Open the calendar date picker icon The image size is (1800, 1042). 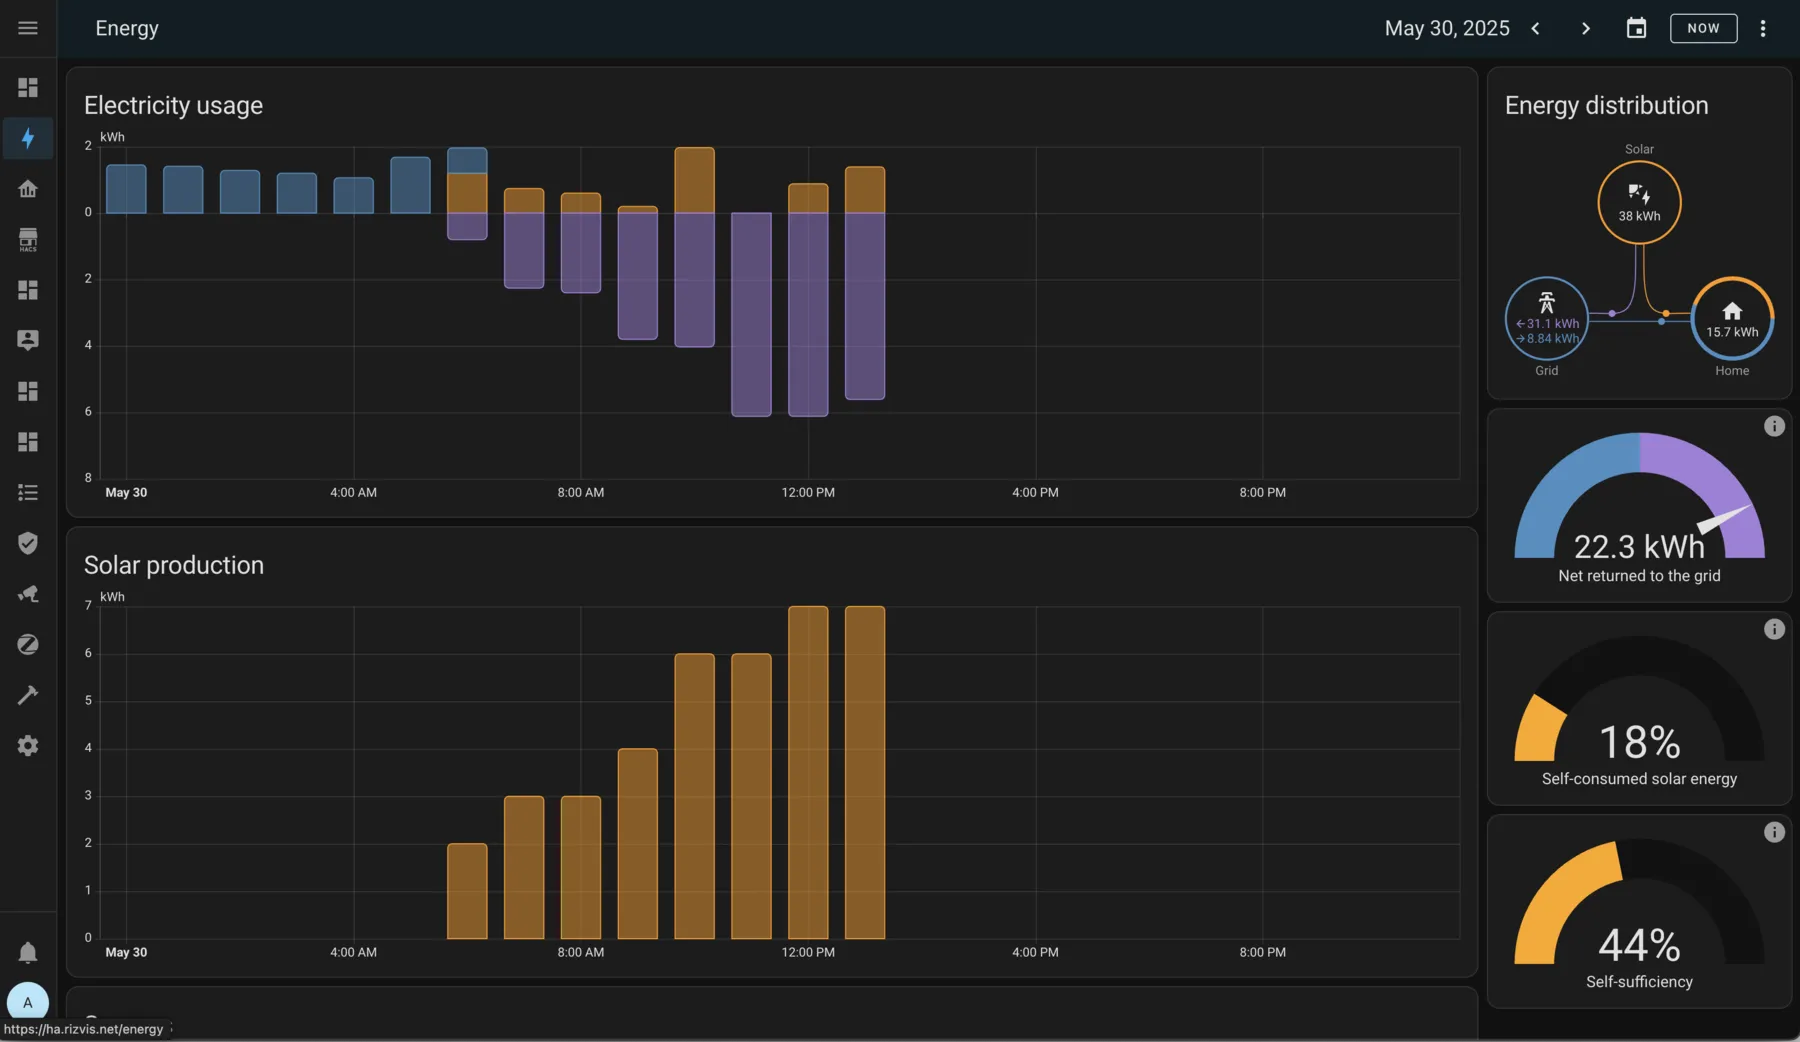1636,28
